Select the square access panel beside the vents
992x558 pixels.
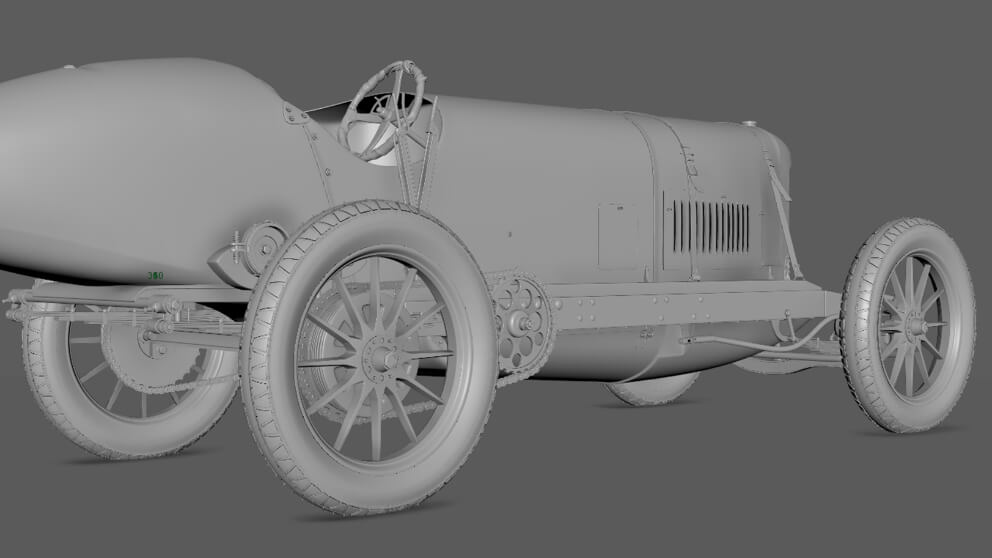coord(617,235)
